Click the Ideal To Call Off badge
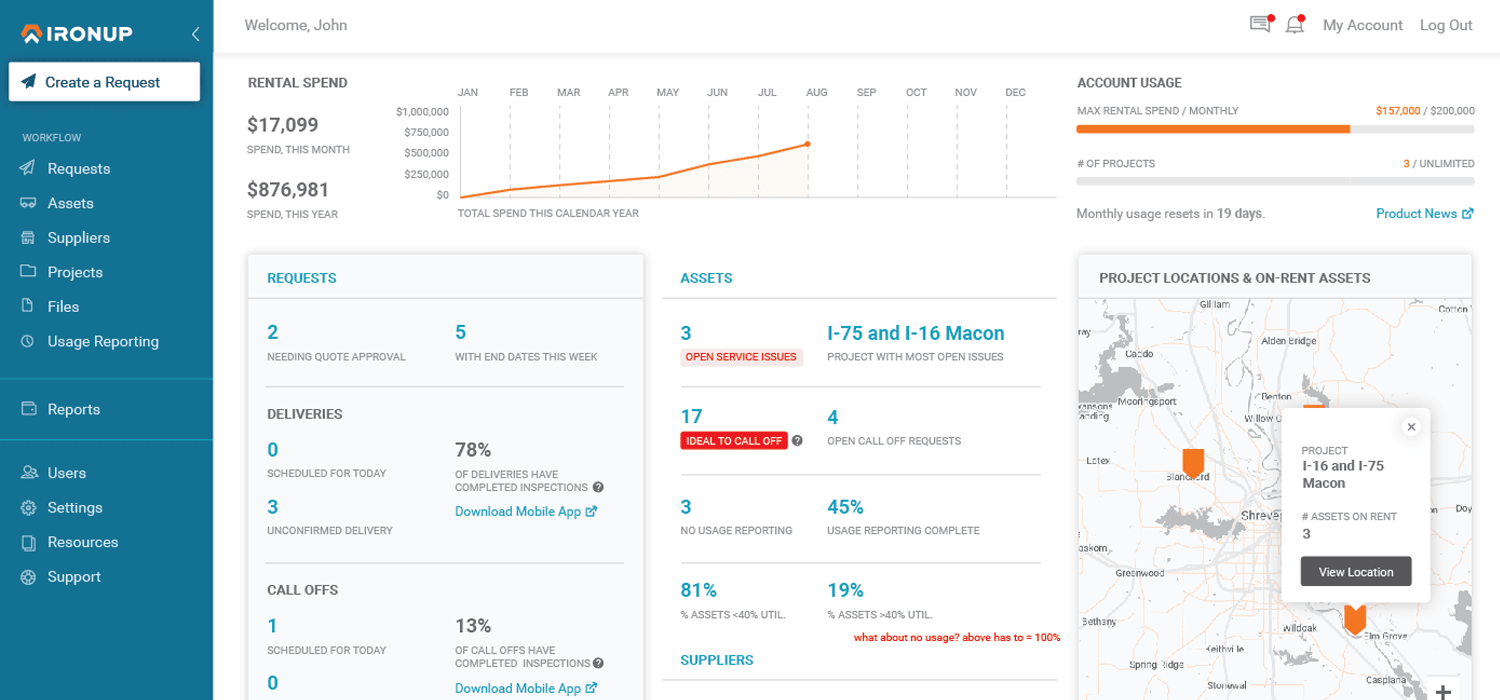1500x700 pixels. point(734,441)
